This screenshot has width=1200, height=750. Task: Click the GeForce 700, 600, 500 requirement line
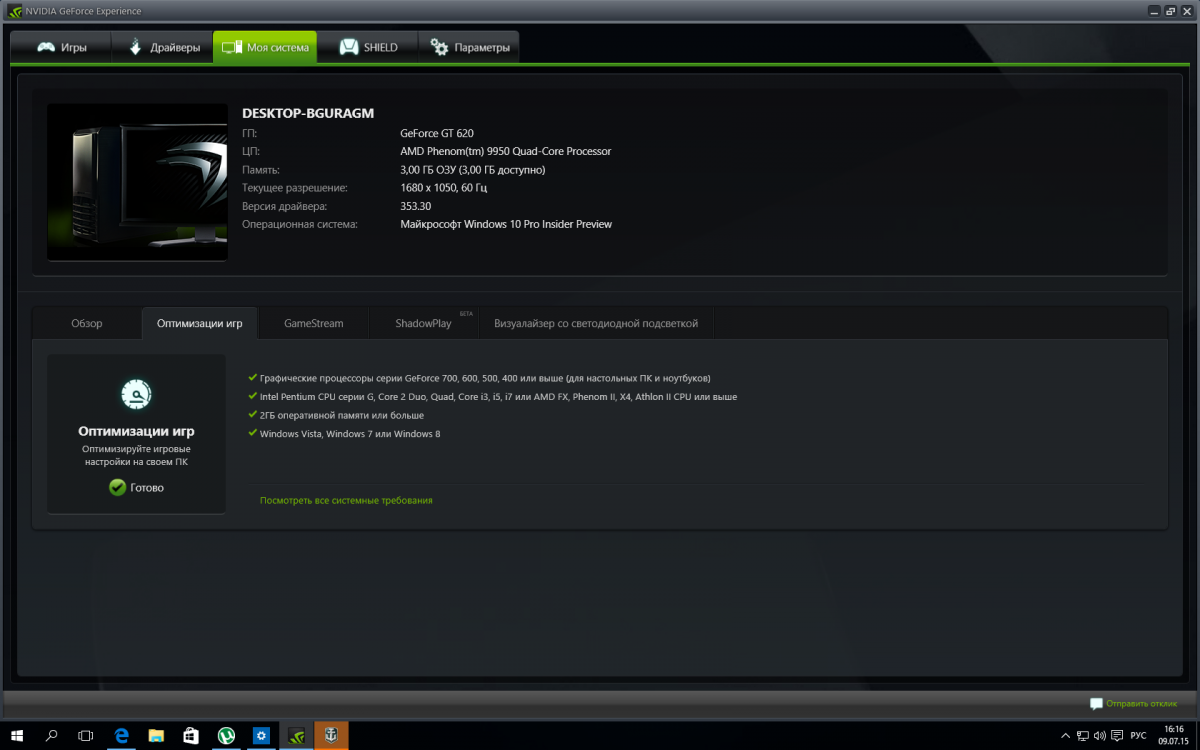pos(485,378)
